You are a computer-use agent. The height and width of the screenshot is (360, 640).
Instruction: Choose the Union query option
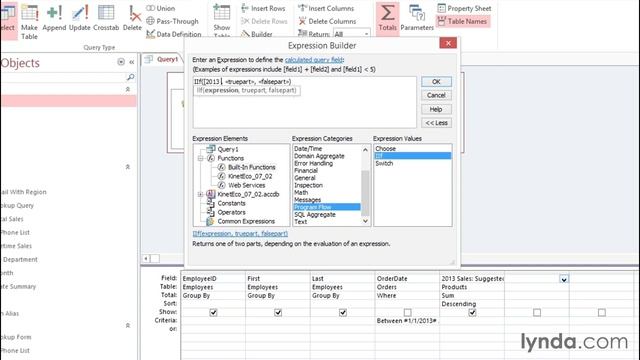160,8
